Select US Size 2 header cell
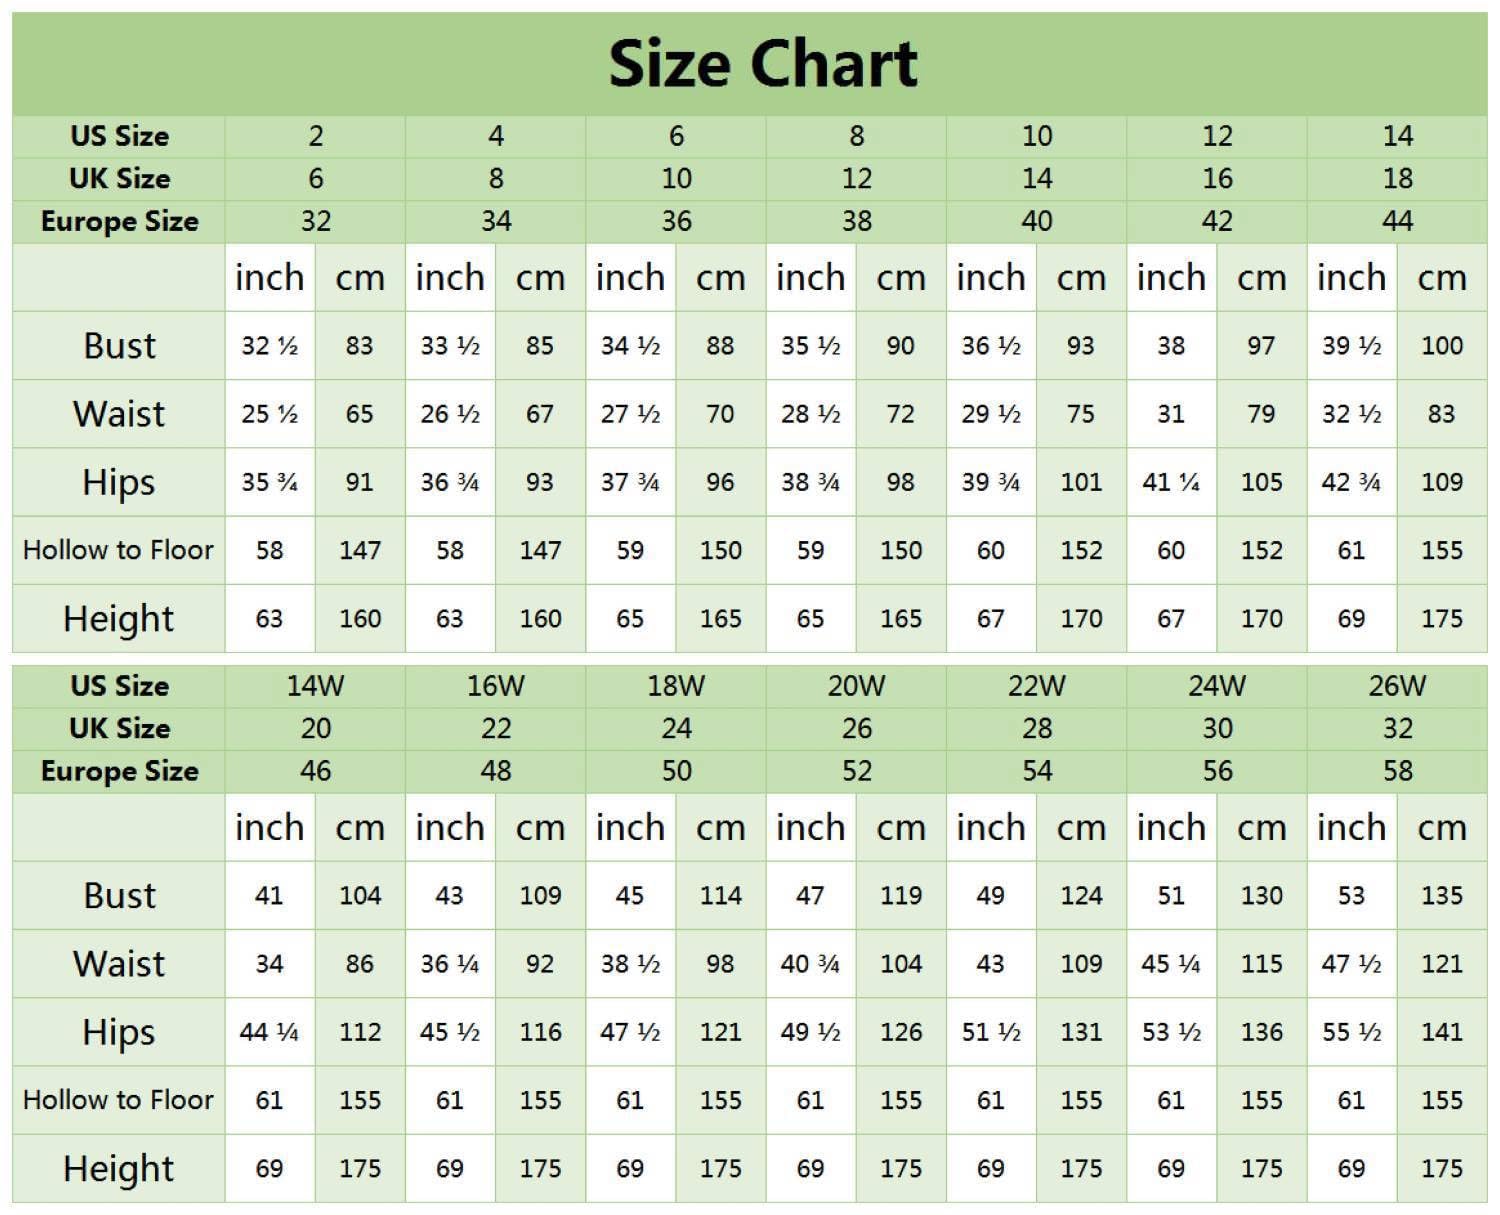The height and width of the screenshot is (1215, 1500). tap(316, 136)
